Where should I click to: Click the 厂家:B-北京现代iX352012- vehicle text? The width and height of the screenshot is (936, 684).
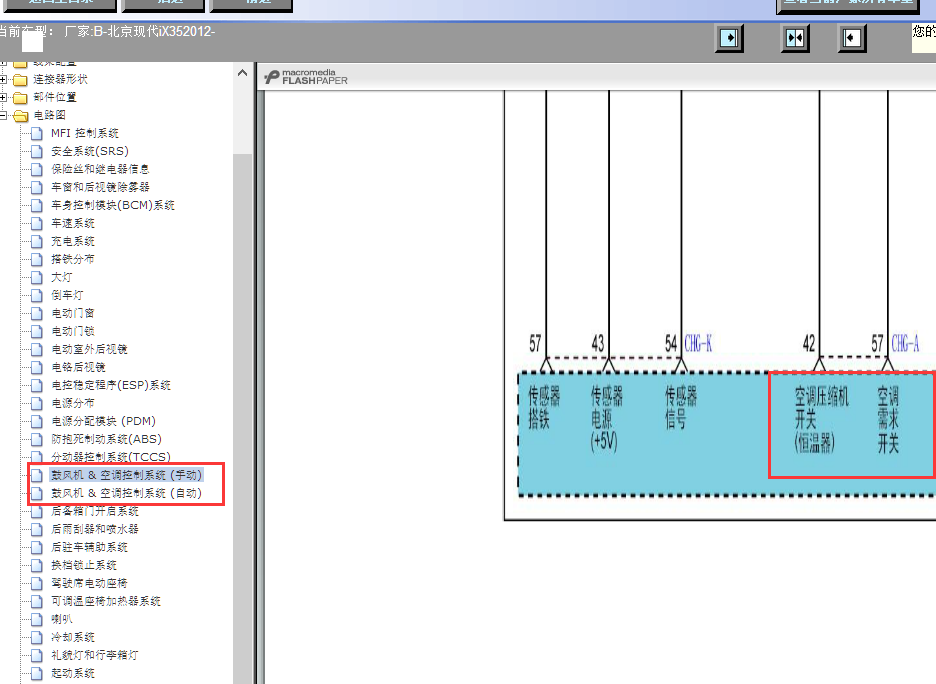coord(139,32)
